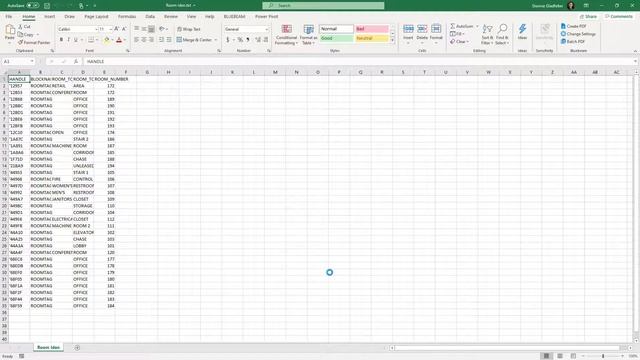Increase font size with large A
640x360 pixels.
click(117, 29)
